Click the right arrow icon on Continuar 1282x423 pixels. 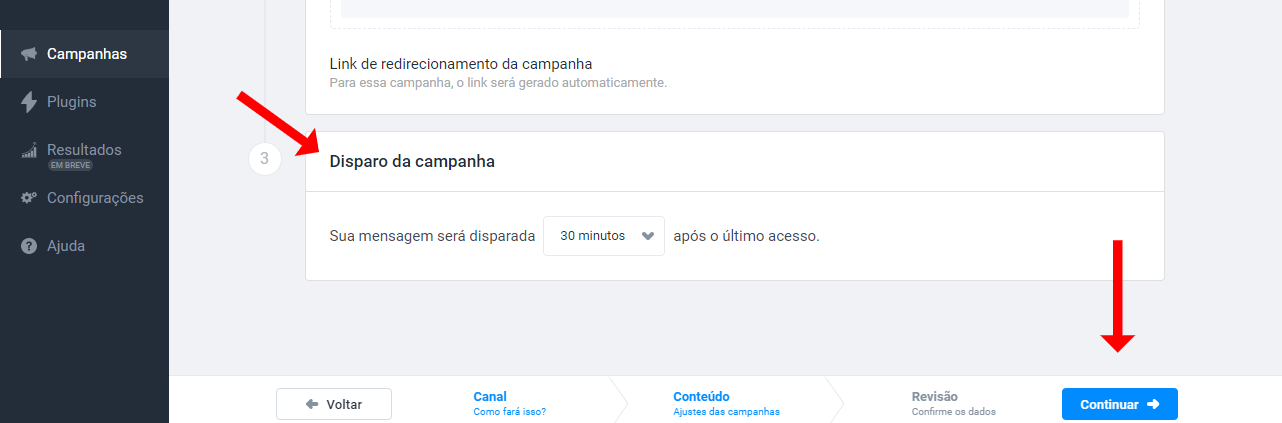(1152, 404)
